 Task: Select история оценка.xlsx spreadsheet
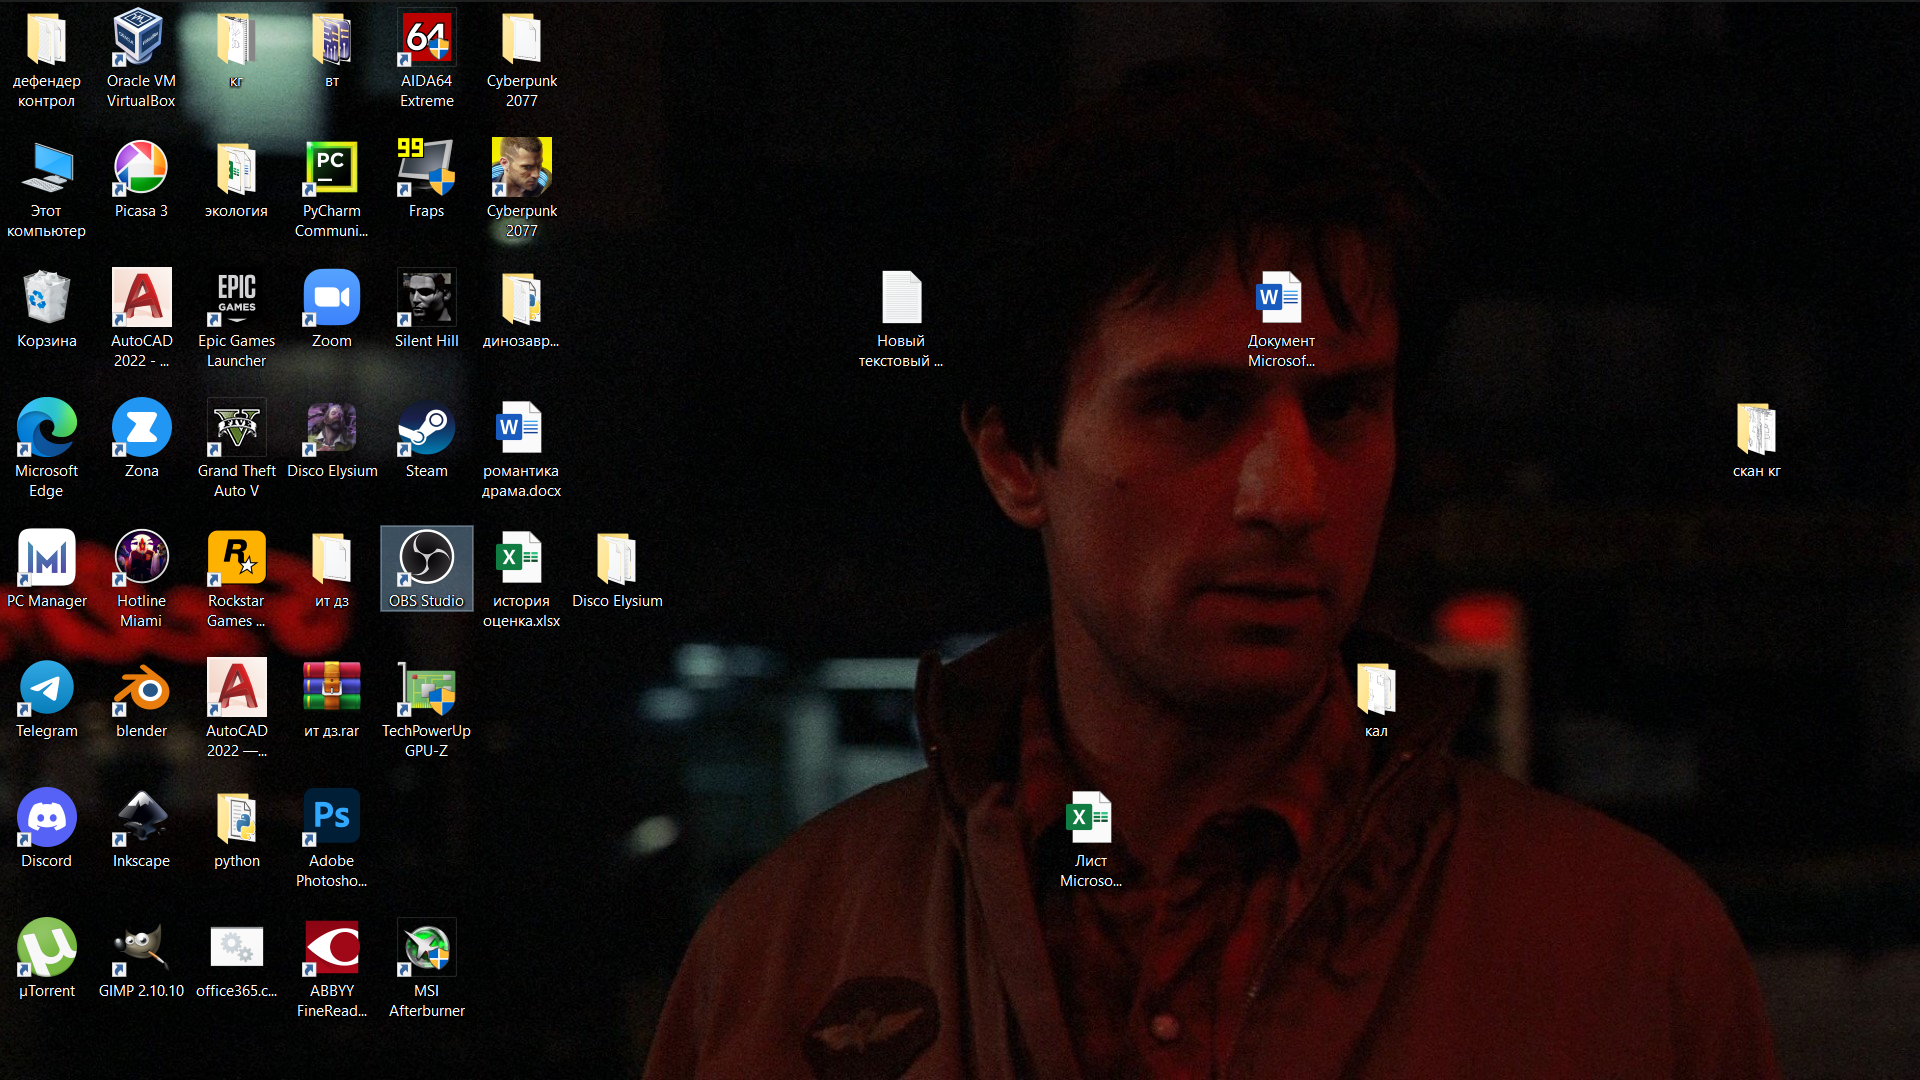521,578
